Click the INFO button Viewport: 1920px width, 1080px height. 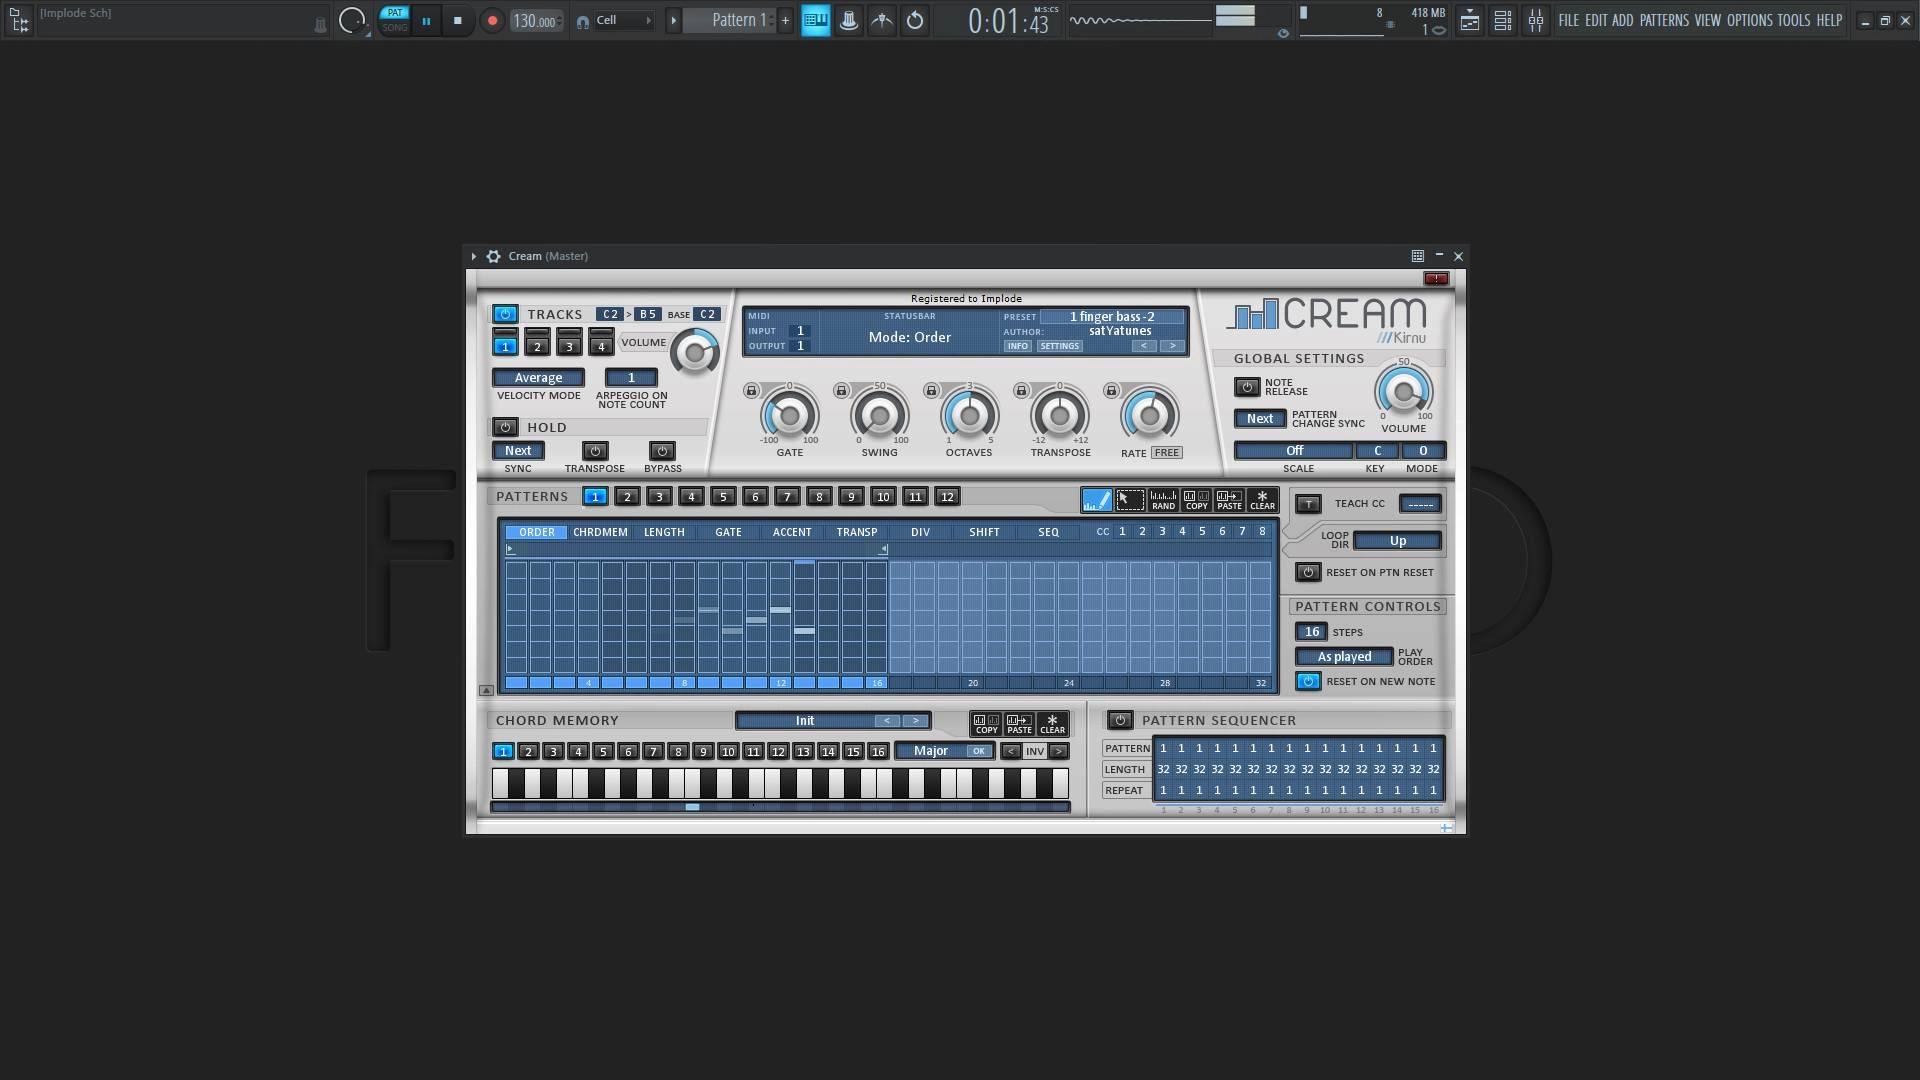coord(1018,346)
